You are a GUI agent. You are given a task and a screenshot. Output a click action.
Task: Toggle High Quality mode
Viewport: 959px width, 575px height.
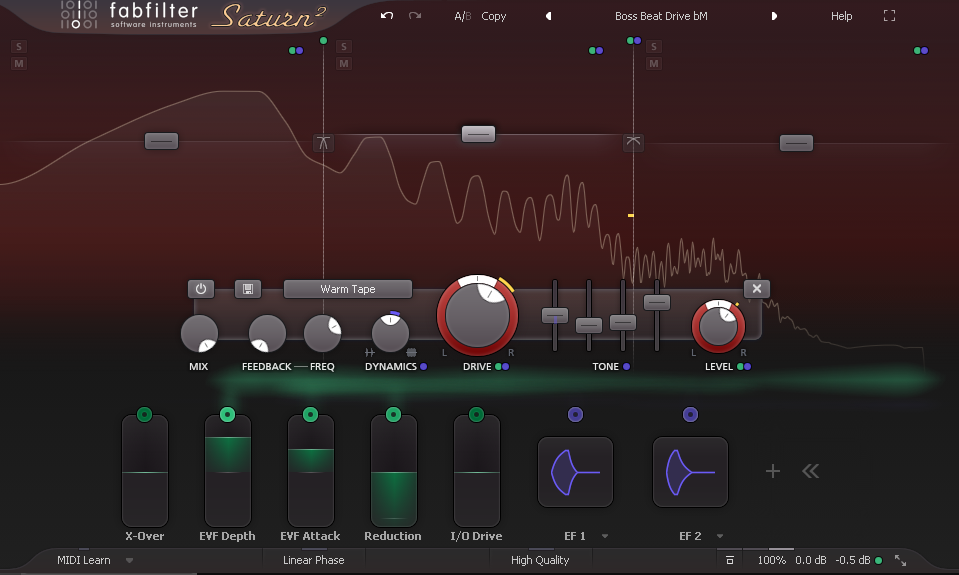540,560
